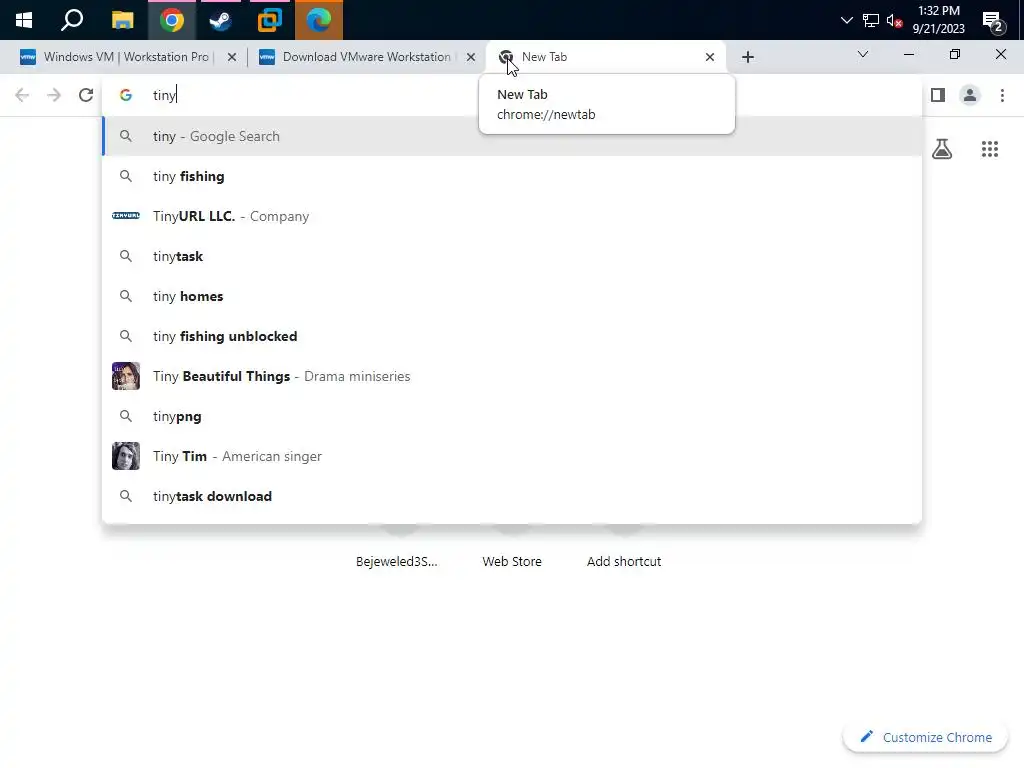
Task: Launch Steam from the taskbar
Action: tap(220, 20)
